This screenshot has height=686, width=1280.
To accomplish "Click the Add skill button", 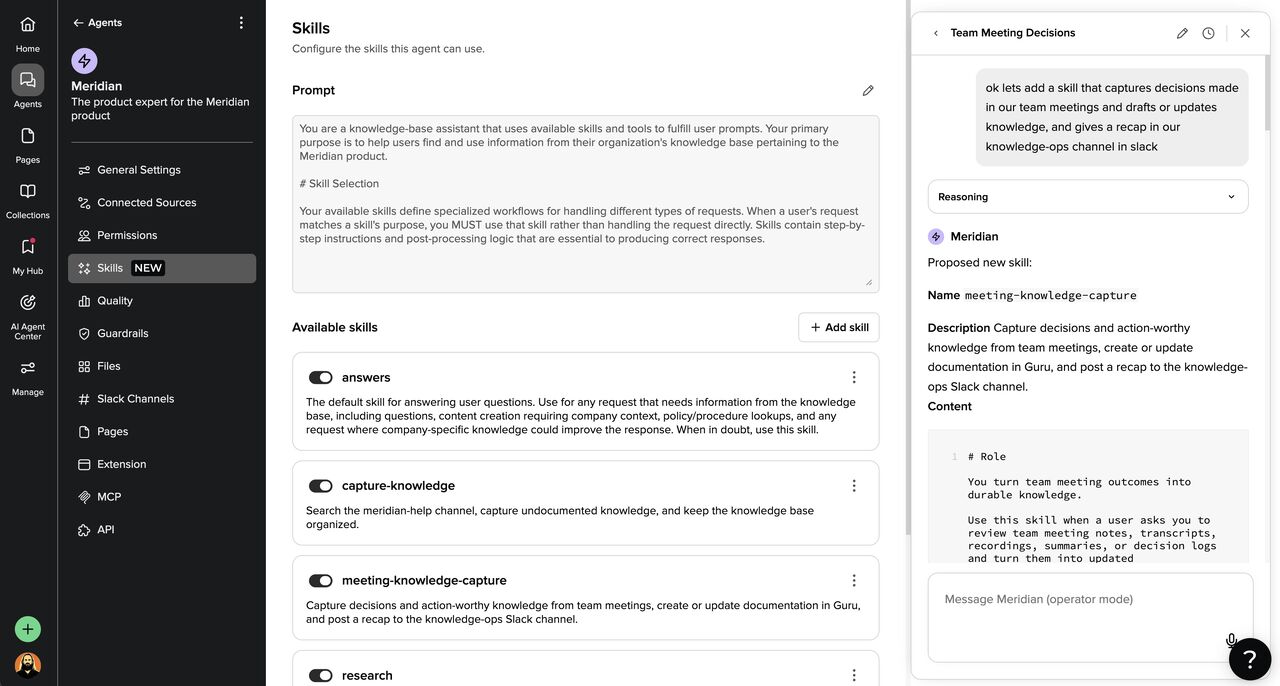I will click(839, 327).
